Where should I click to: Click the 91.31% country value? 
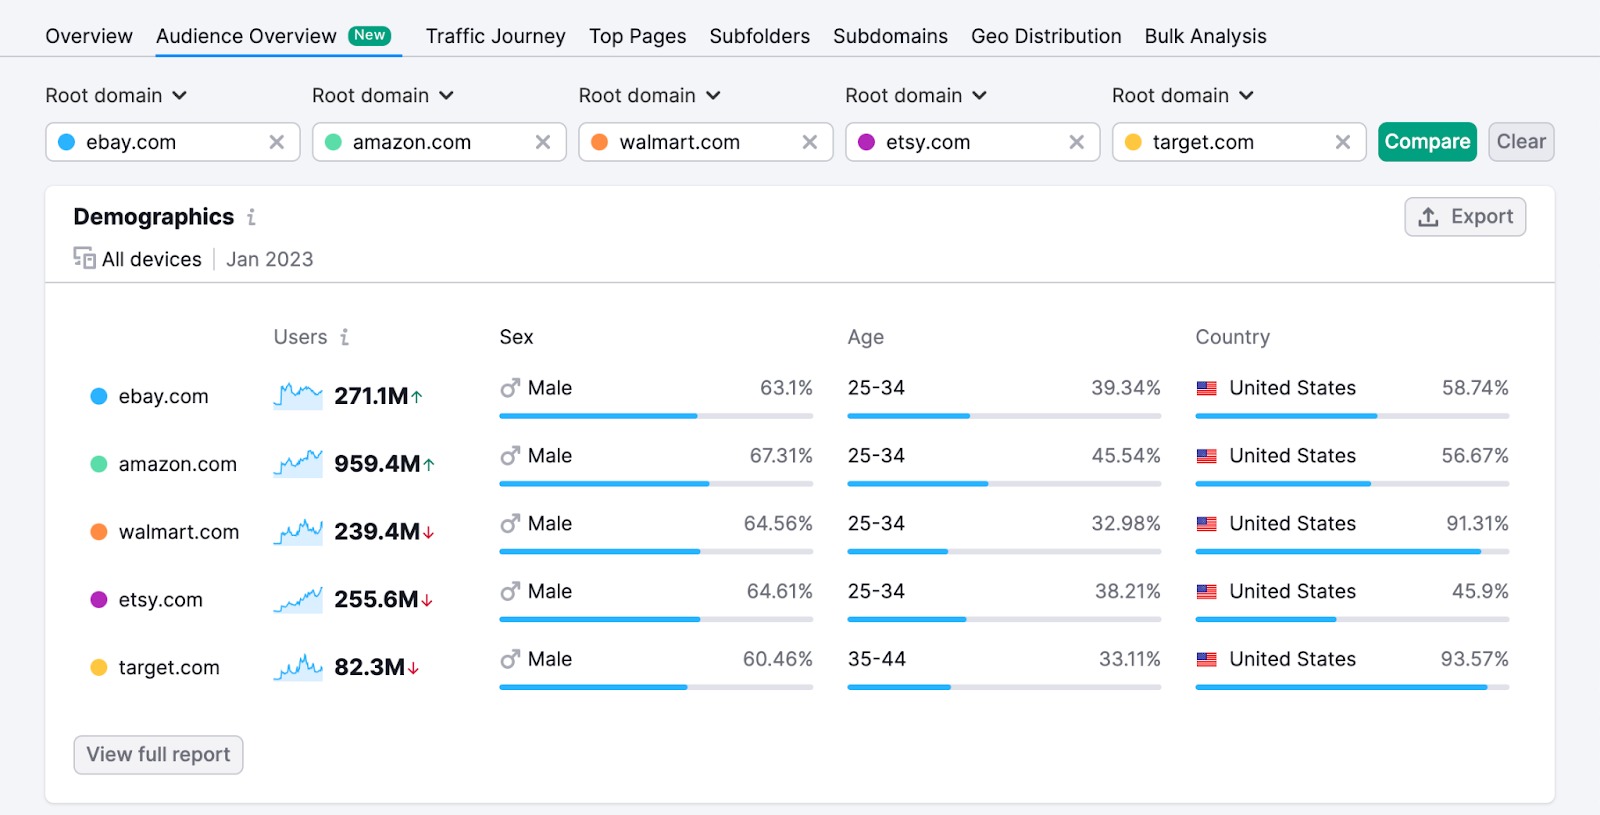(1477, 524)
